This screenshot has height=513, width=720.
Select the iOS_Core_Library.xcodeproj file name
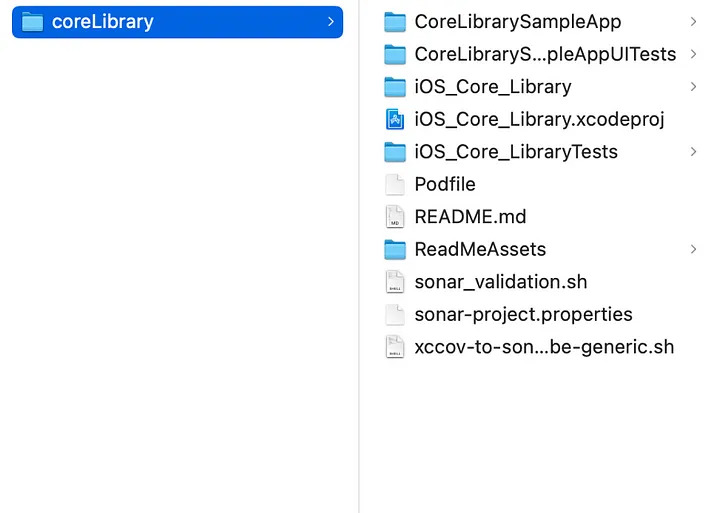539,119
